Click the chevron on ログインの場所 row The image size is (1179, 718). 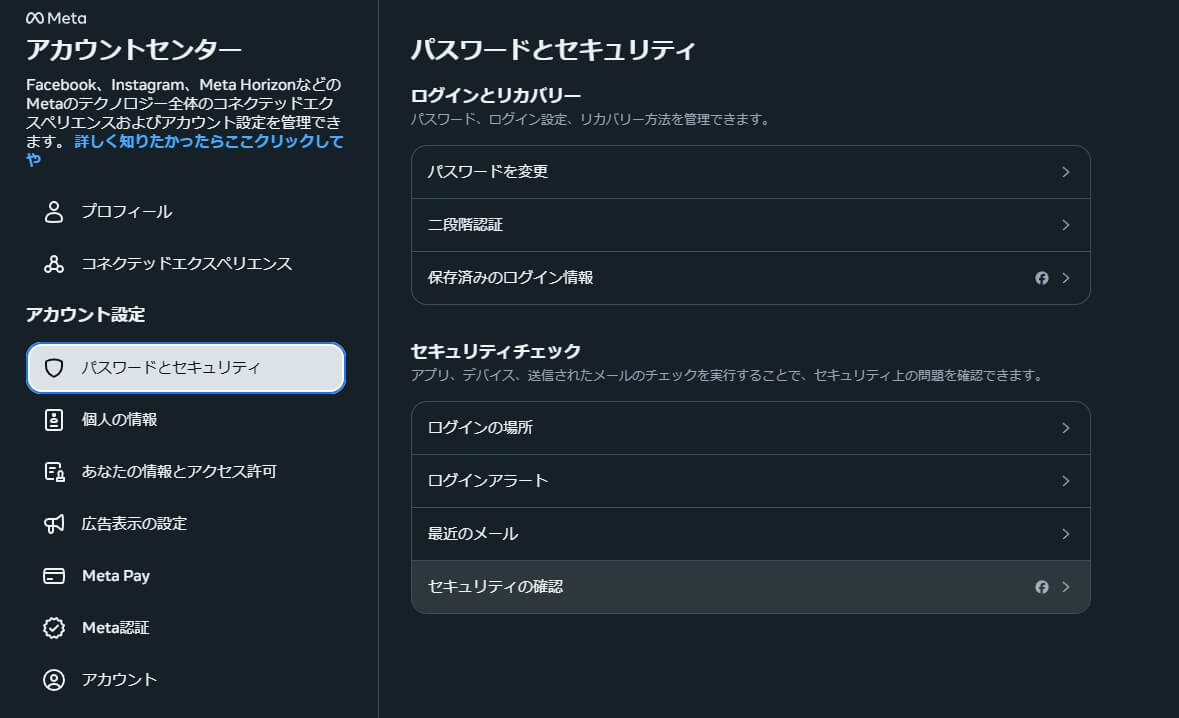[x=1065, y=428]
